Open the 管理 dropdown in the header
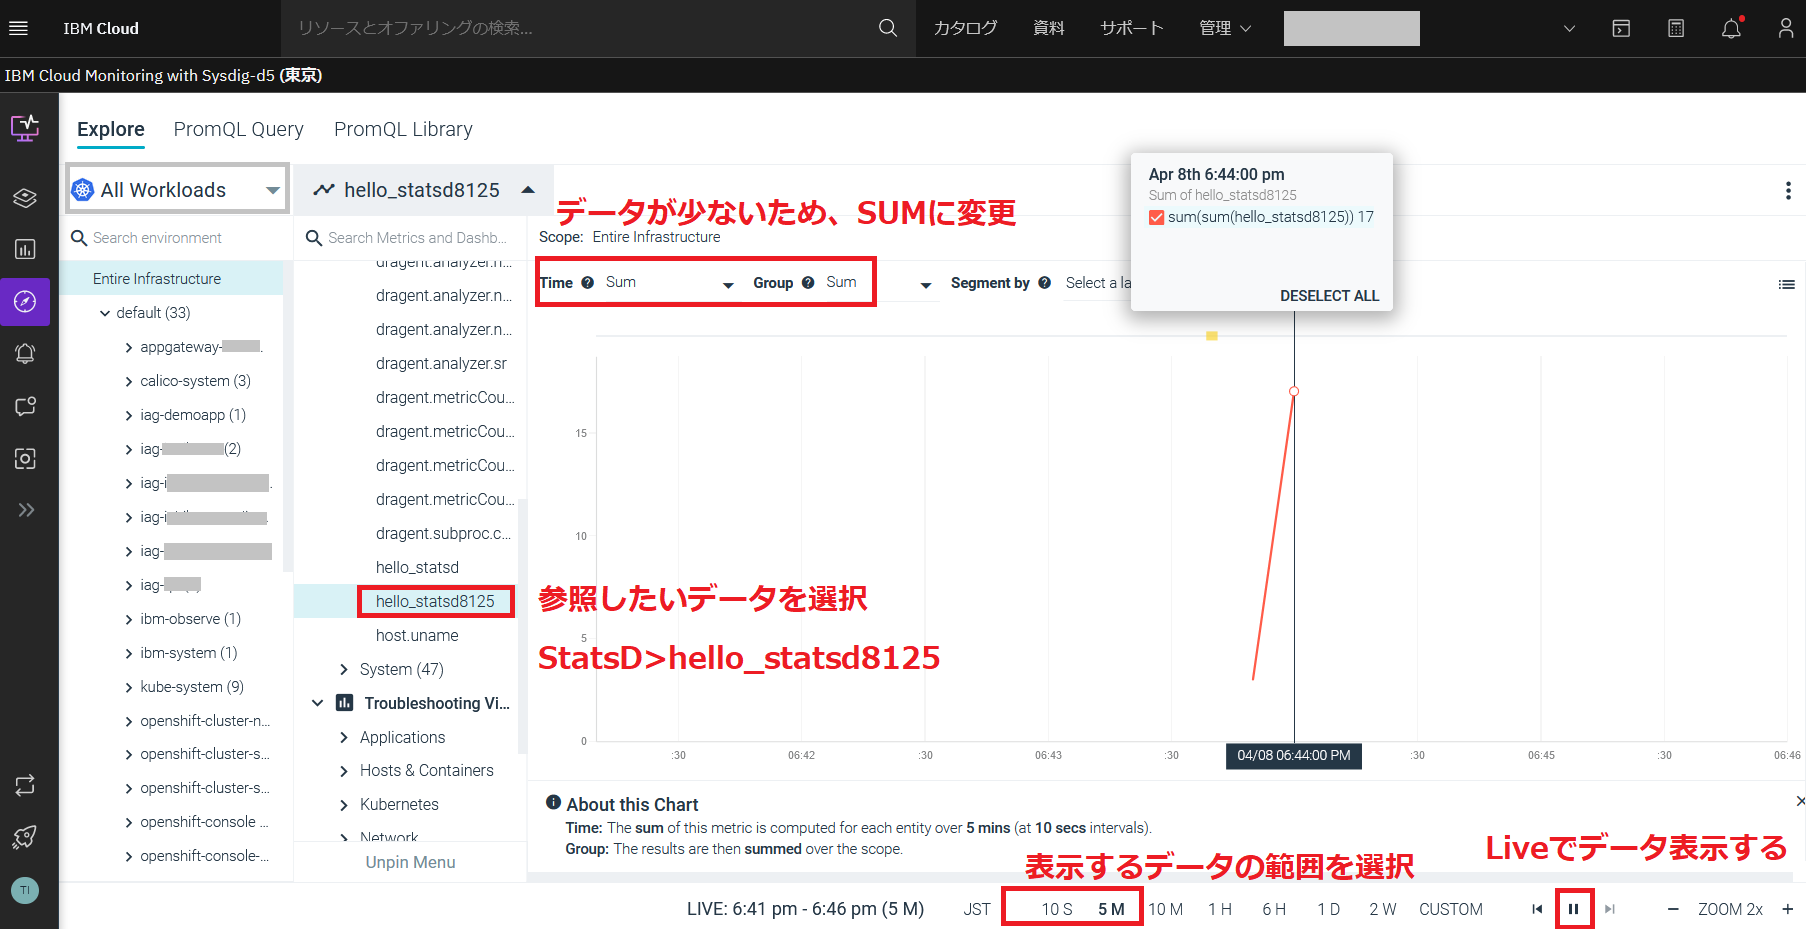This screenshot has width=1806, height=929. [x=1225, y=28]
